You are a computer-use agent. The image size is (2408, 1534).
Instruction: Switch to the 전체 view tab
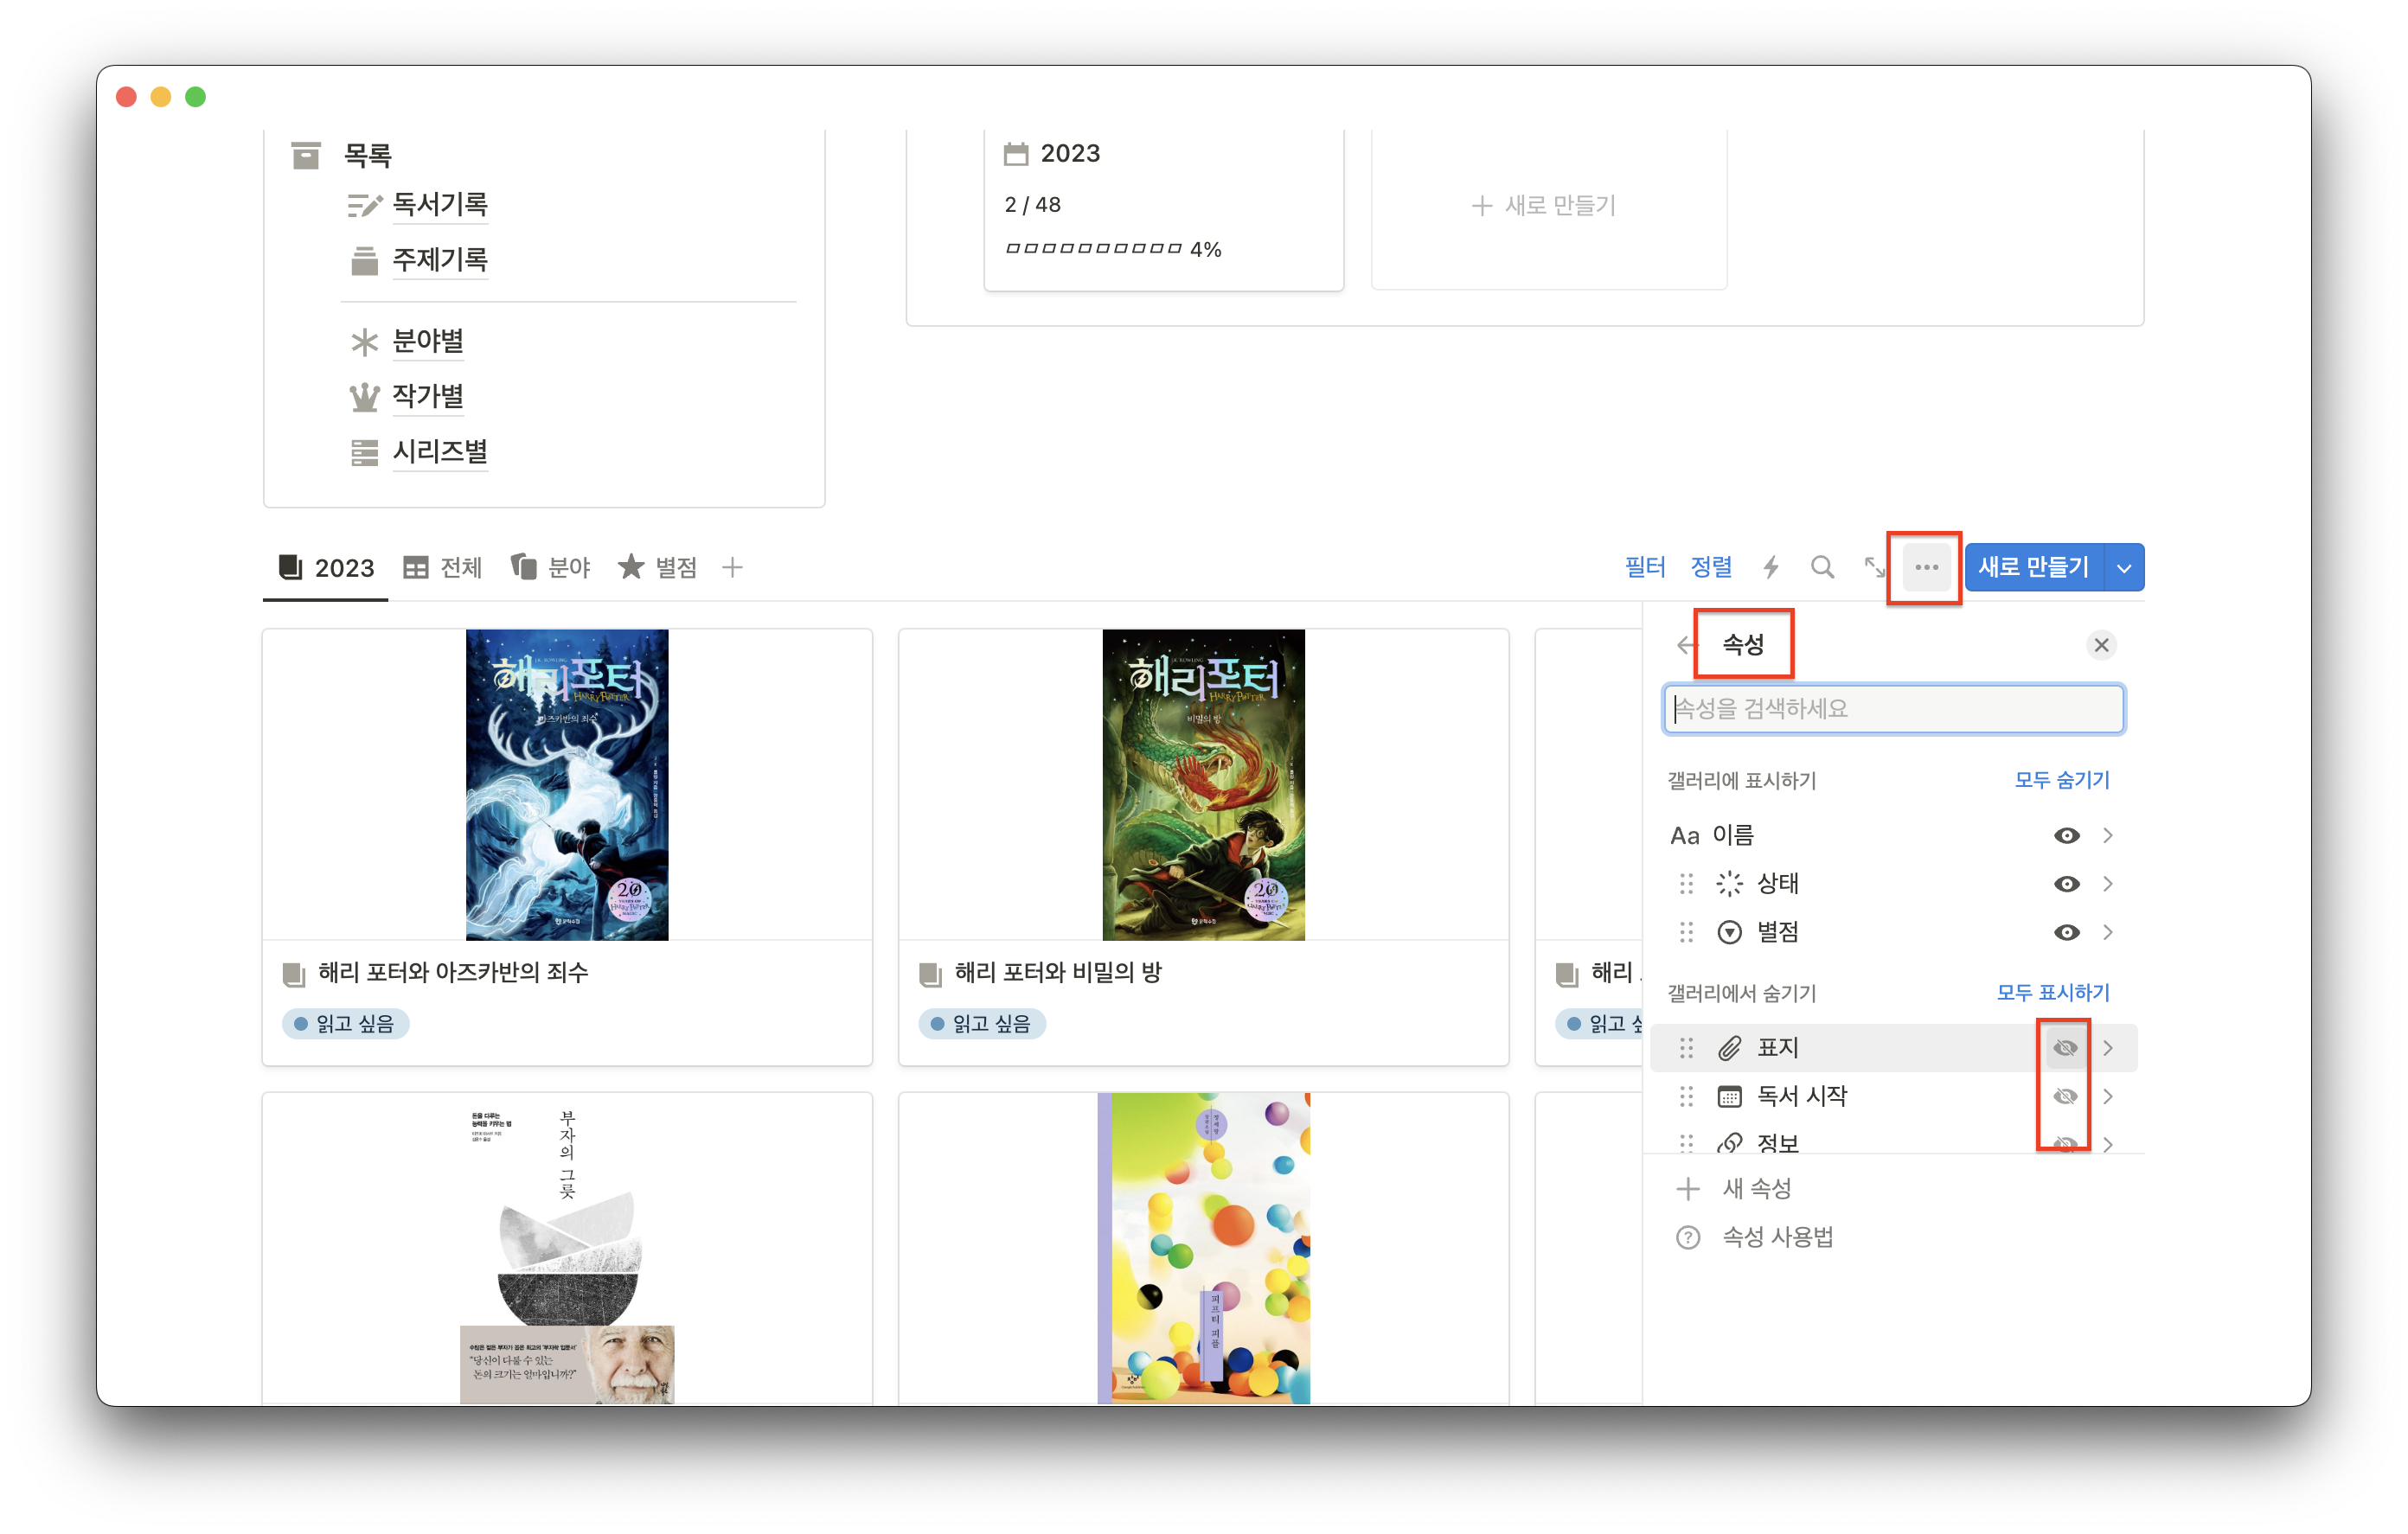pos(442,568)
